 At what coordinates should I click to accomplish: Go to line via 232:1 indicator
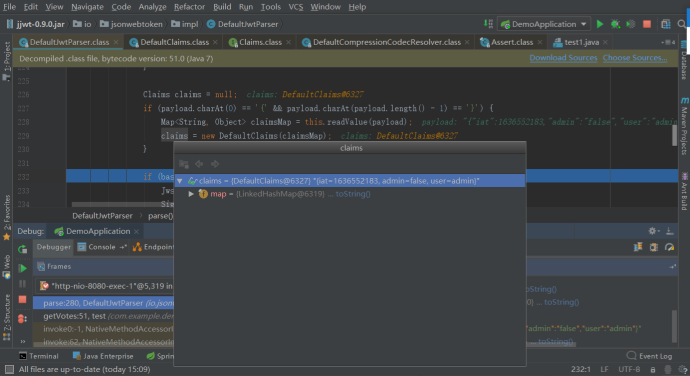click(581, 369)
